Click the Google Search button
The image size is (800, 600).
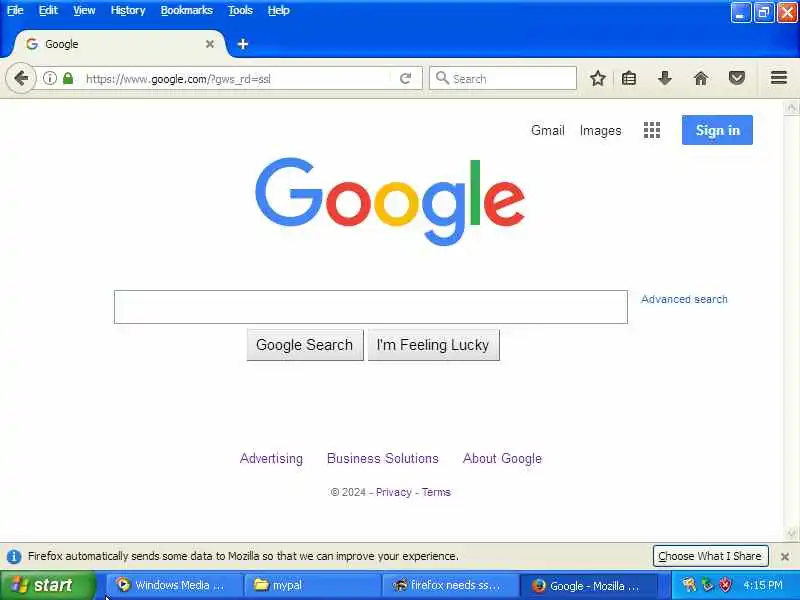point(305,345)
